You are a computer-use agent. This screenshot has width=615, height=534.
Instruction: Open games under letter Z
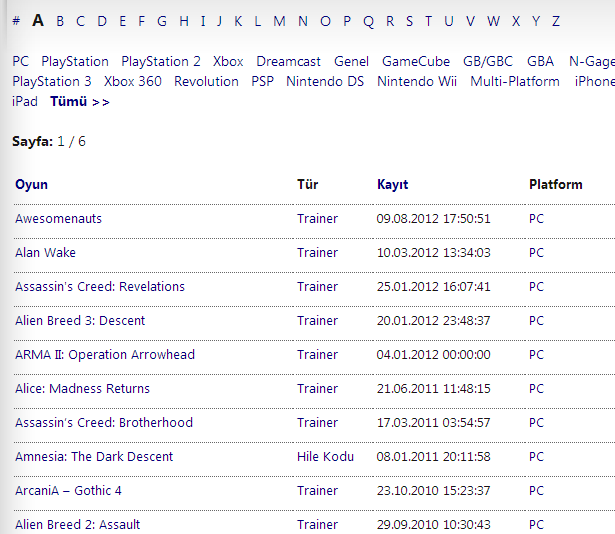pyautogui.click(x=556, y=21)
